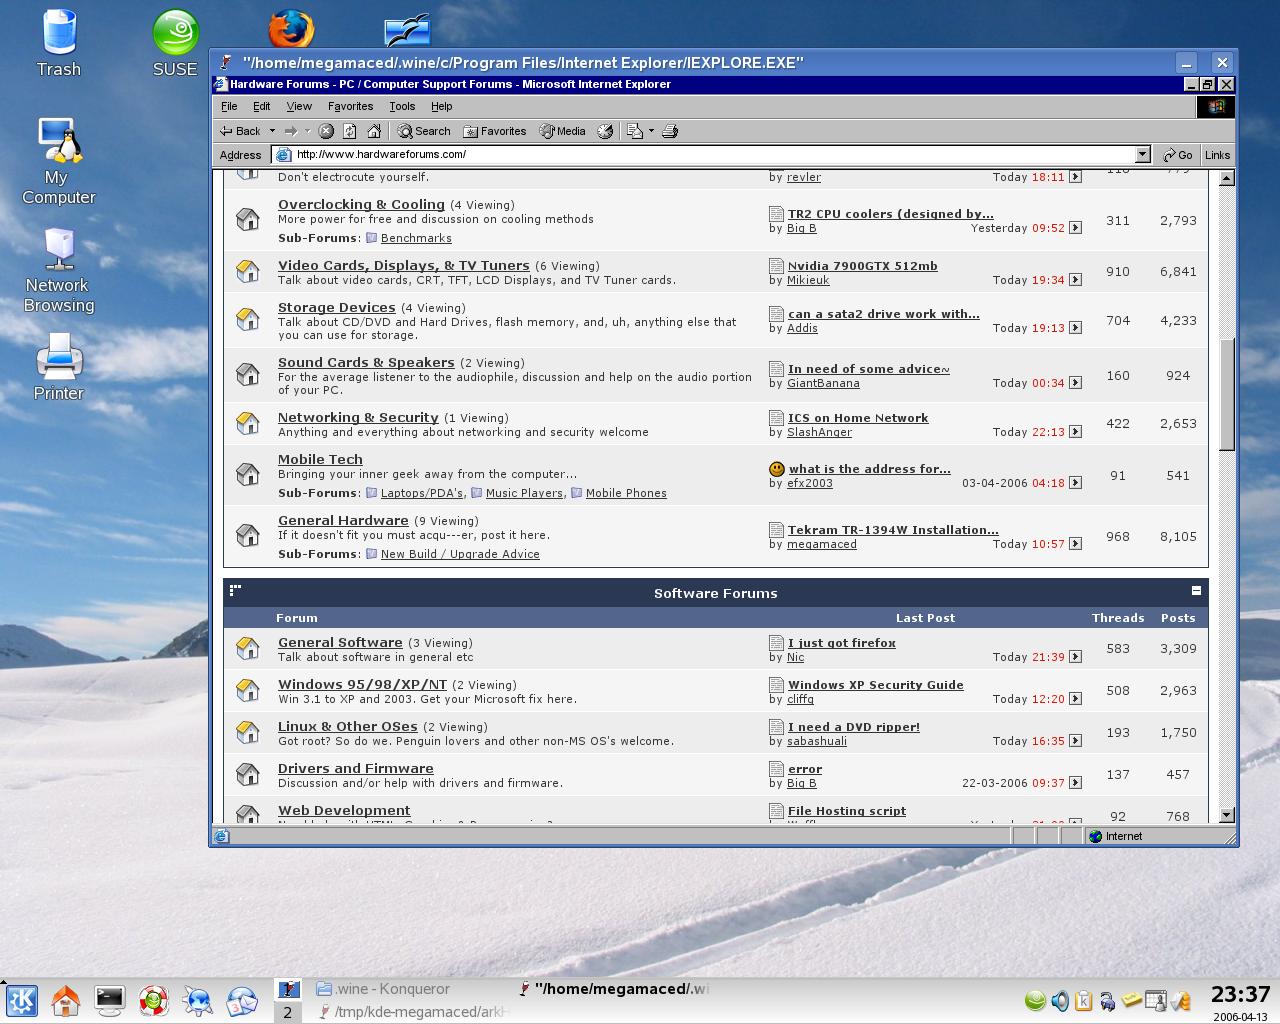Open Drivers and Firmware forum link
Screen dimensions: 1280x1024
356,768
